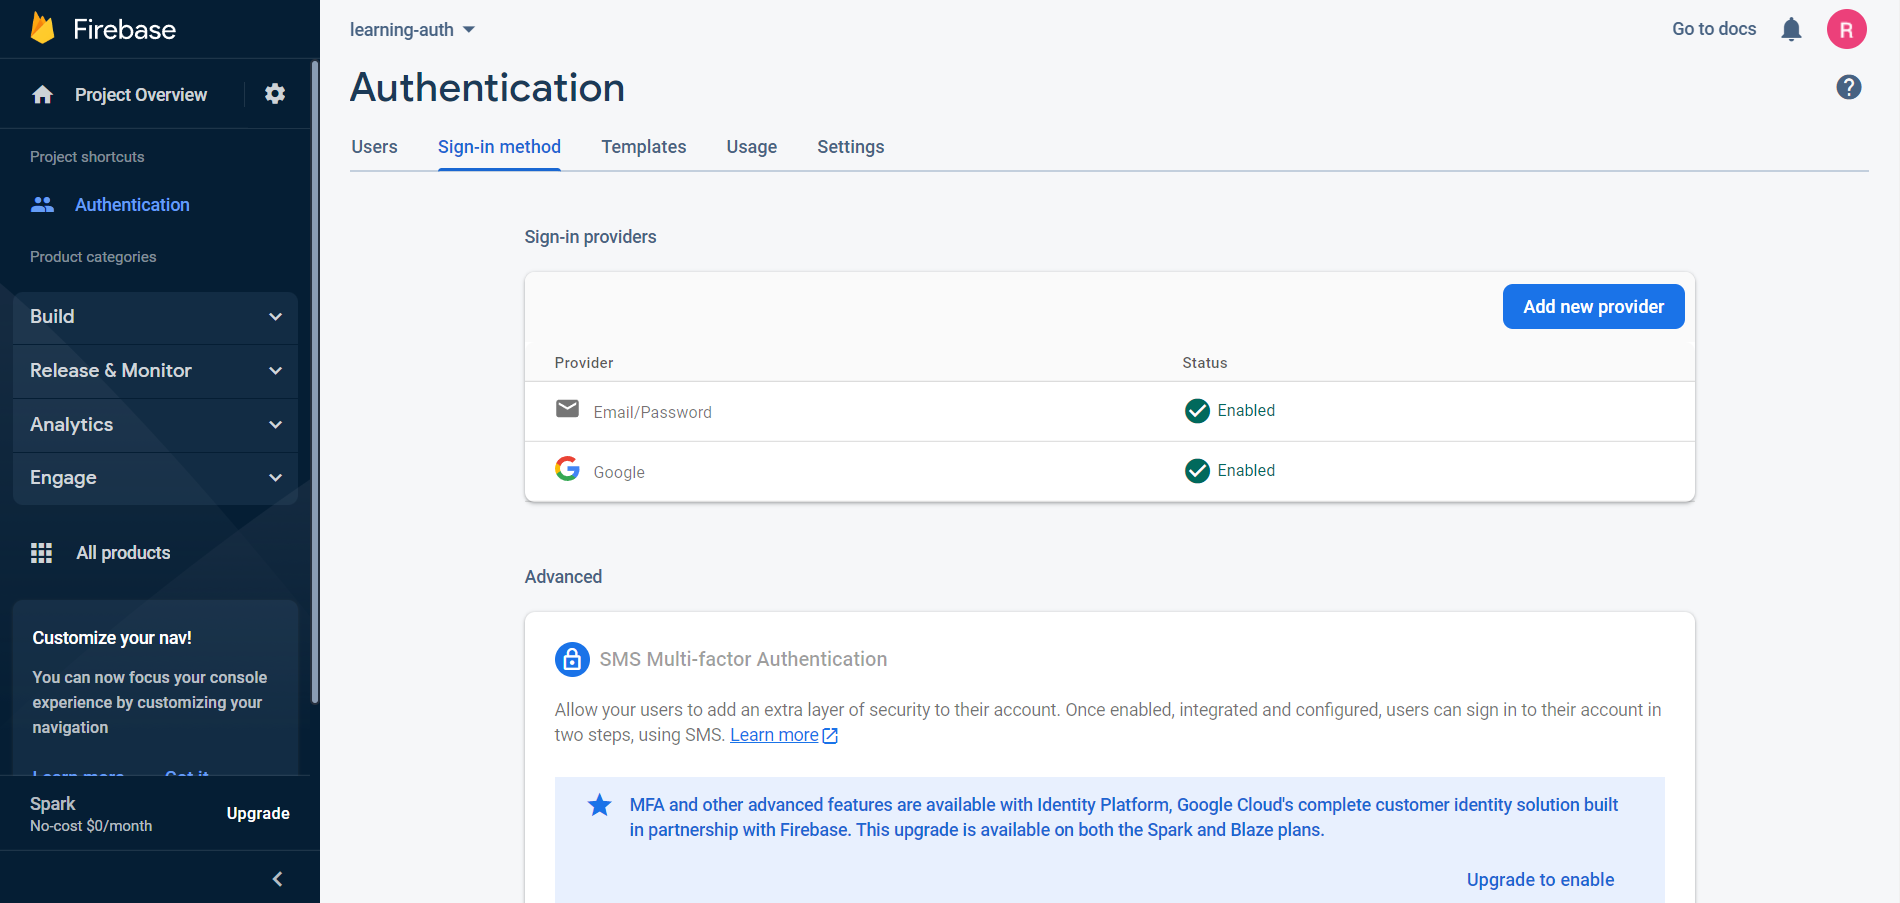Click the Status column header
Screen dimensions: 1900x903
pos(1205,363)
